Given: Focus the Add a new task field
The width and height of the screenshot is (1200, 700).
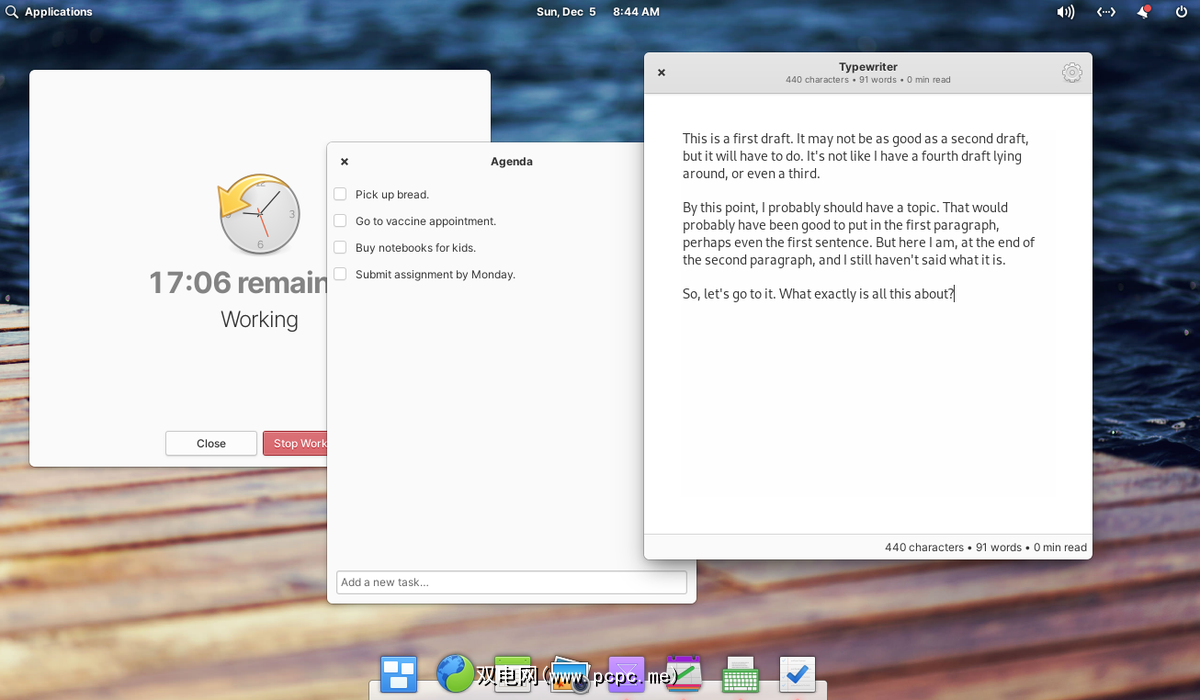Looking at the screenshot, I should 511,582.
